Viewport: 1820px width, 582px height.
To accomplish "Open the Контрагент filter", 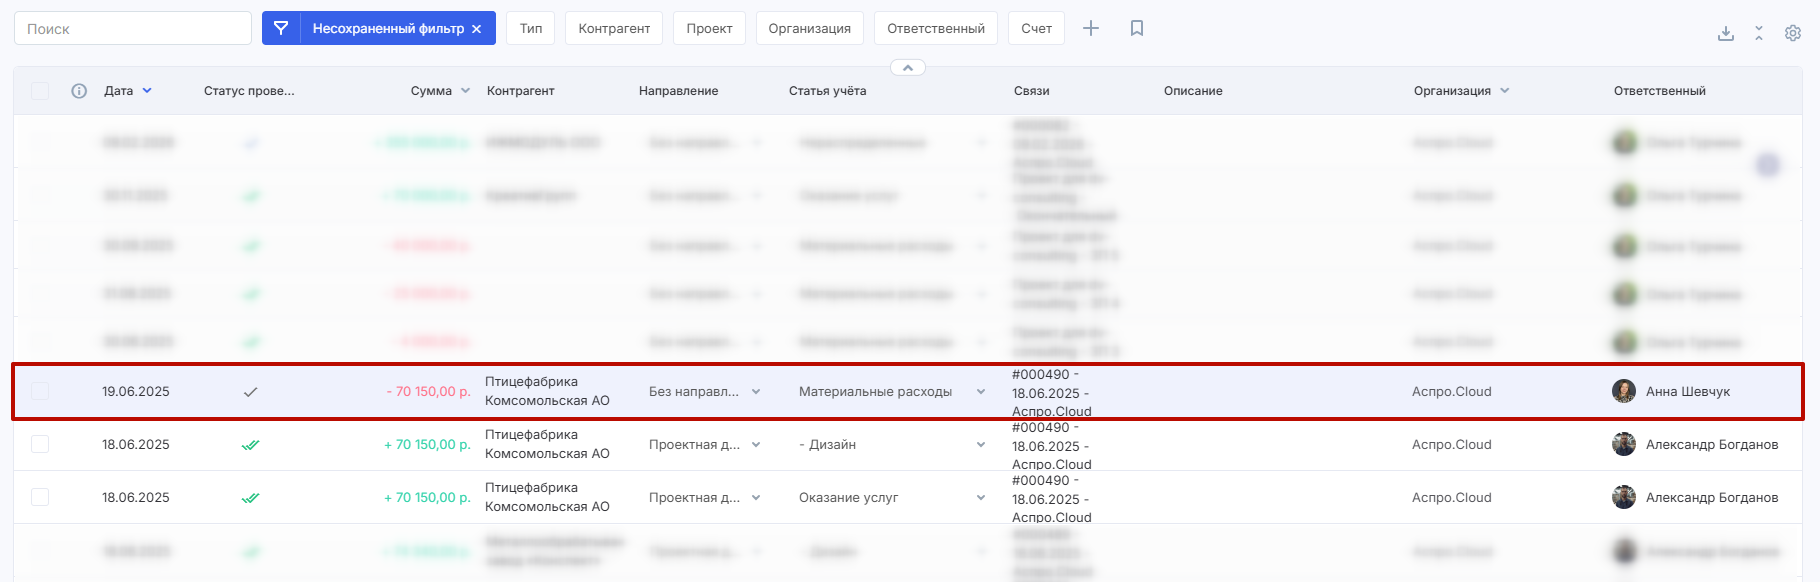I will tap(614, 29).
